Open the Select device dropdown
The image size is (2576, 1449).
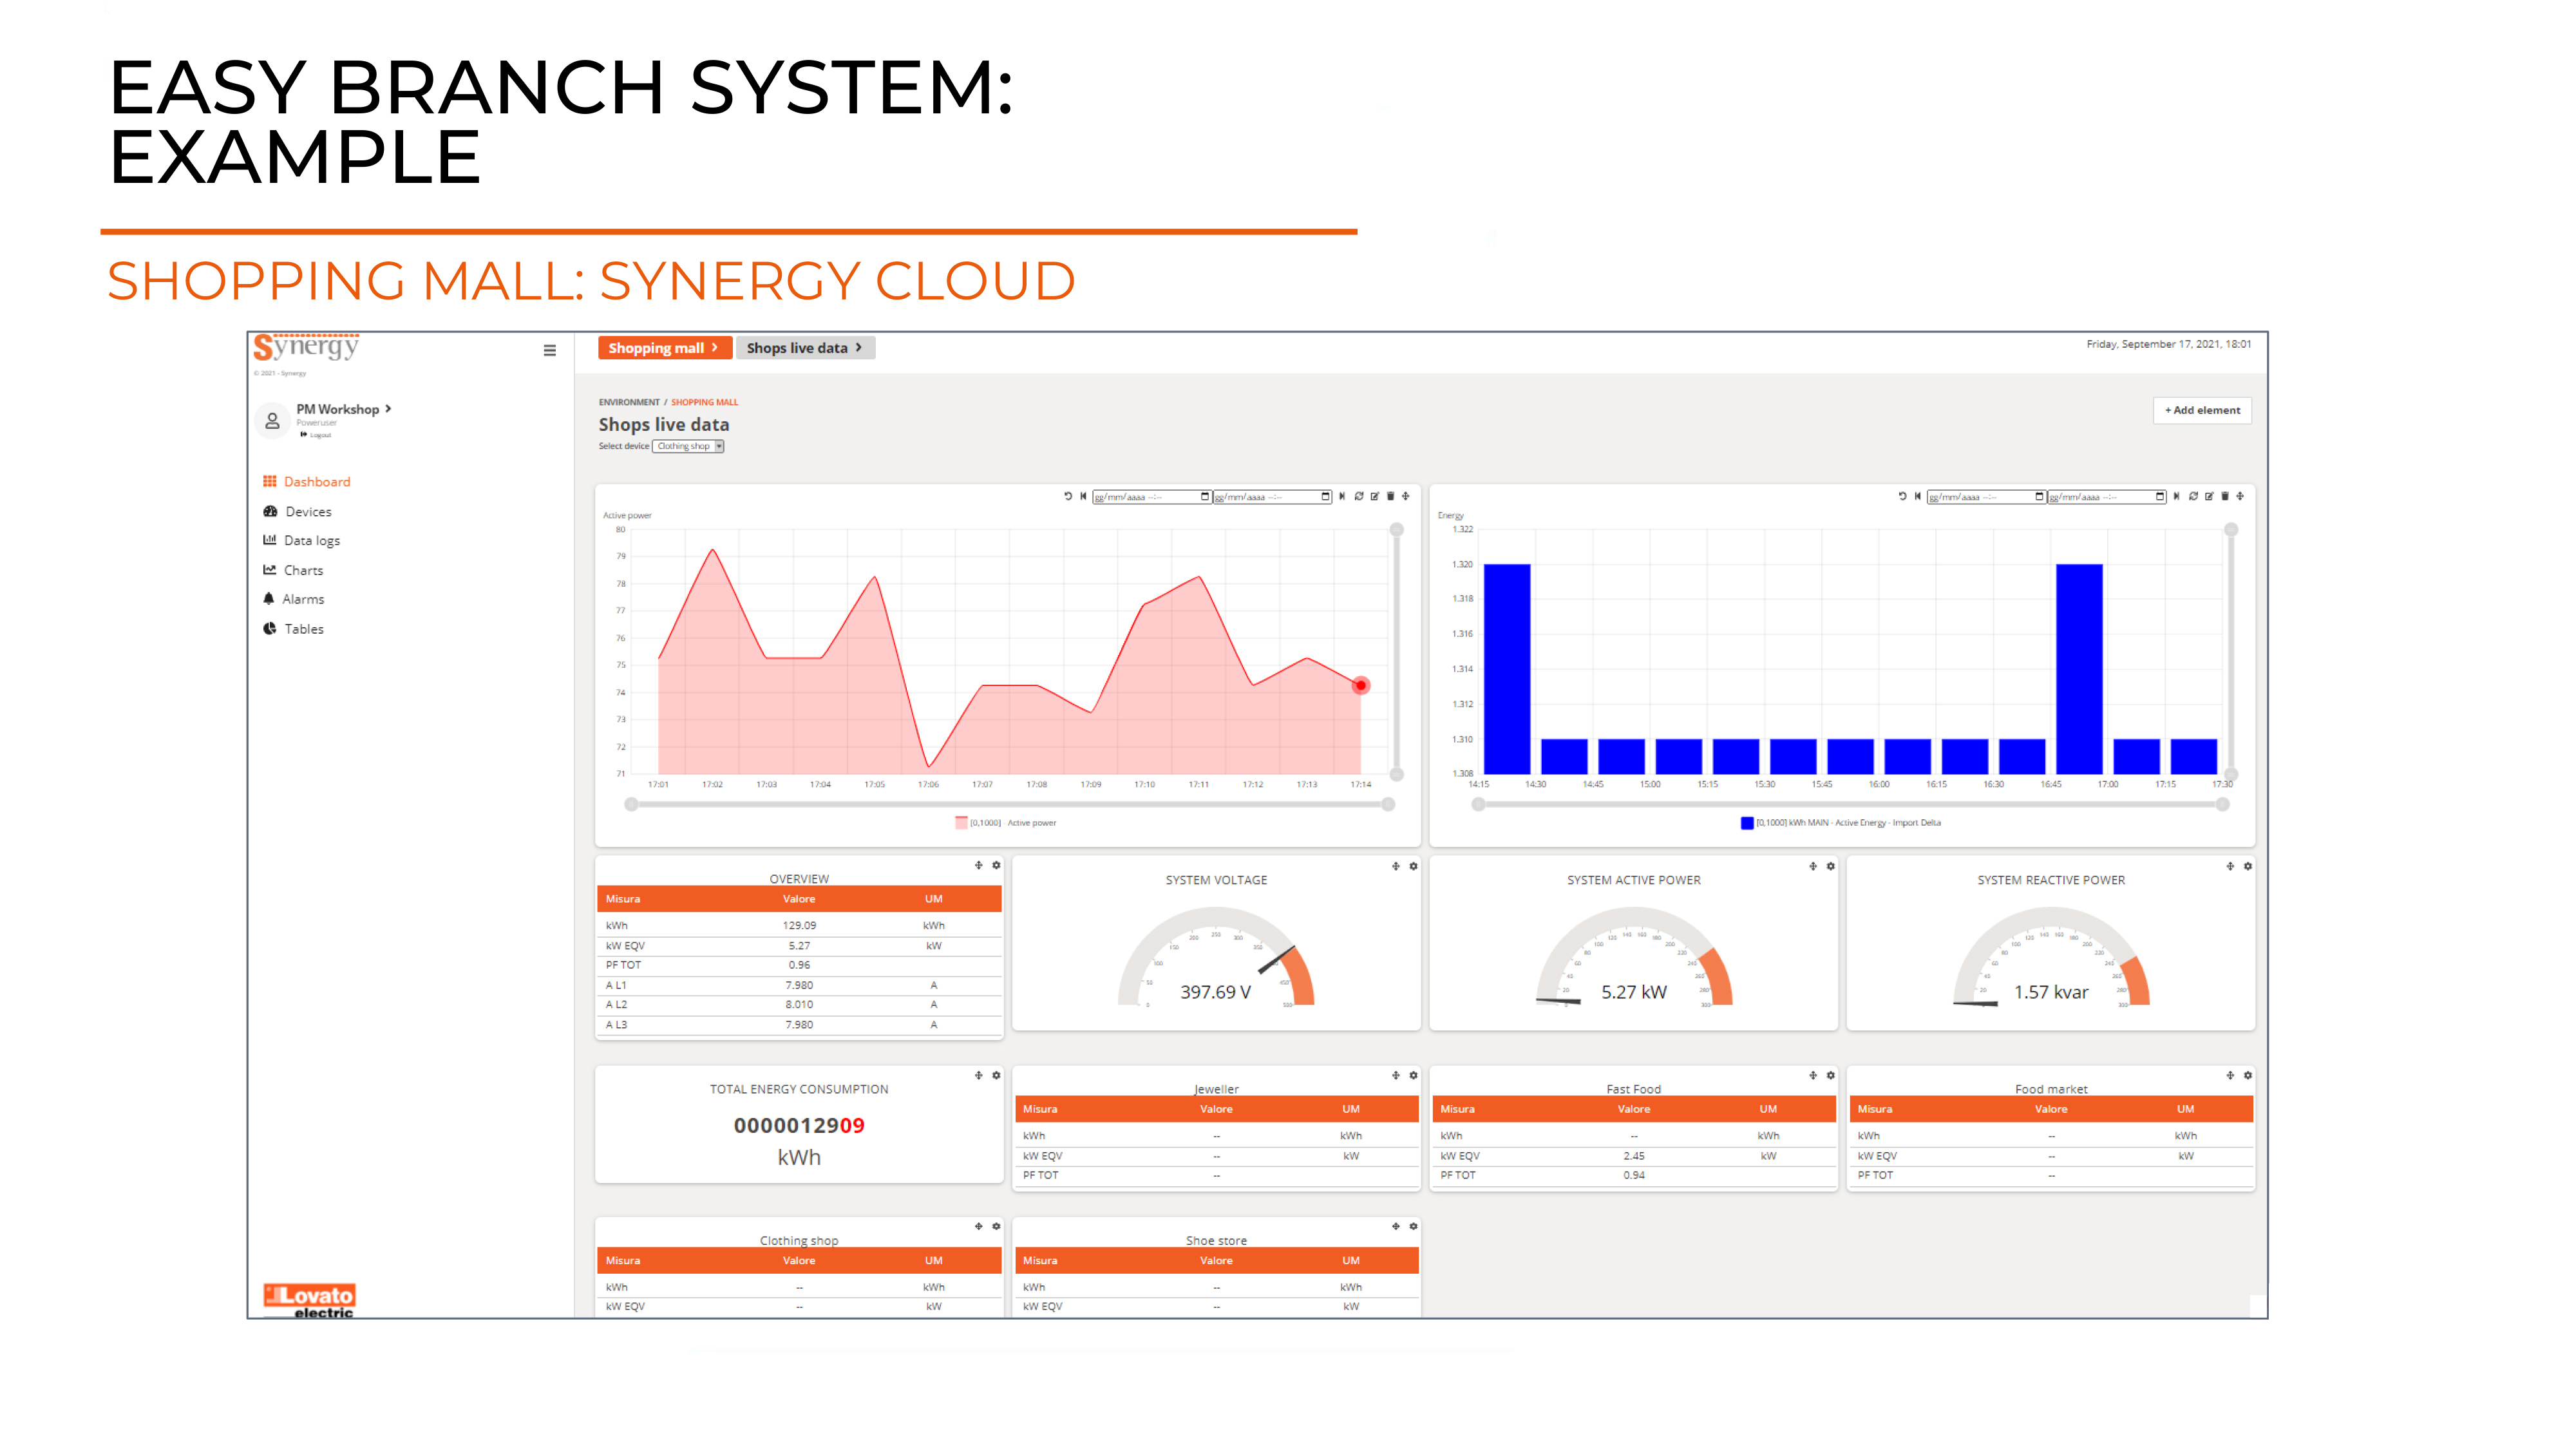pyautogui.click(x=688, y=446)
